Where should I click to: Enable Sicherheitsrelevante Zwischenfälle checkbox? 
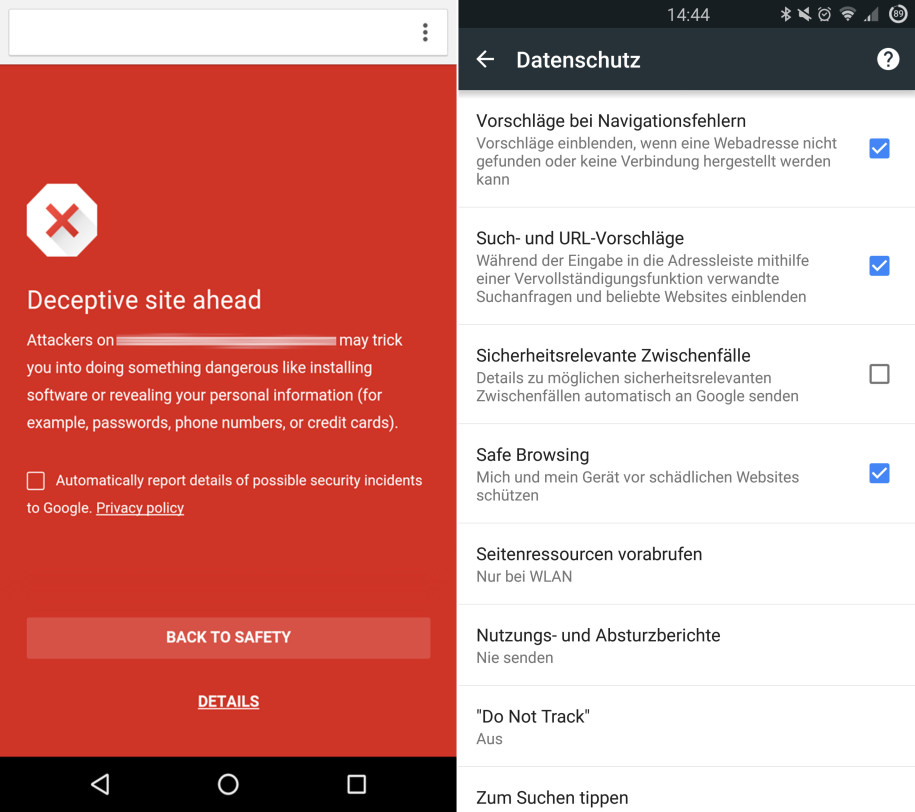click(879, 374)
